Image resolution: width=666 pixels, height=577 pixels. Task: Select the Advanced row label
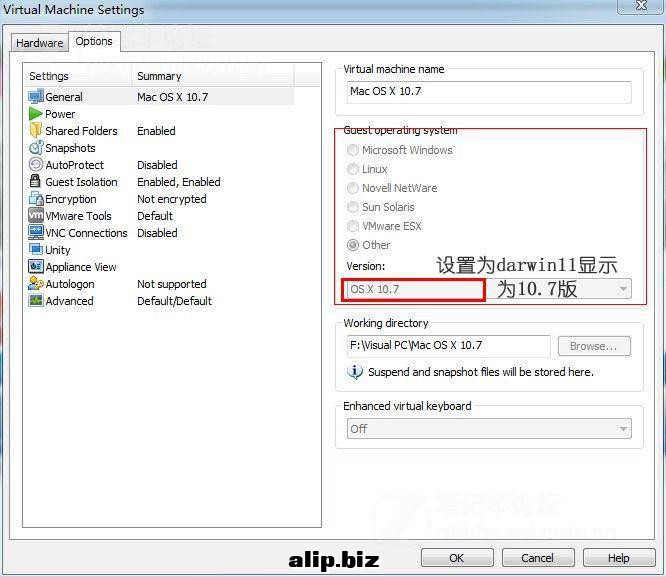coord(70,301)
